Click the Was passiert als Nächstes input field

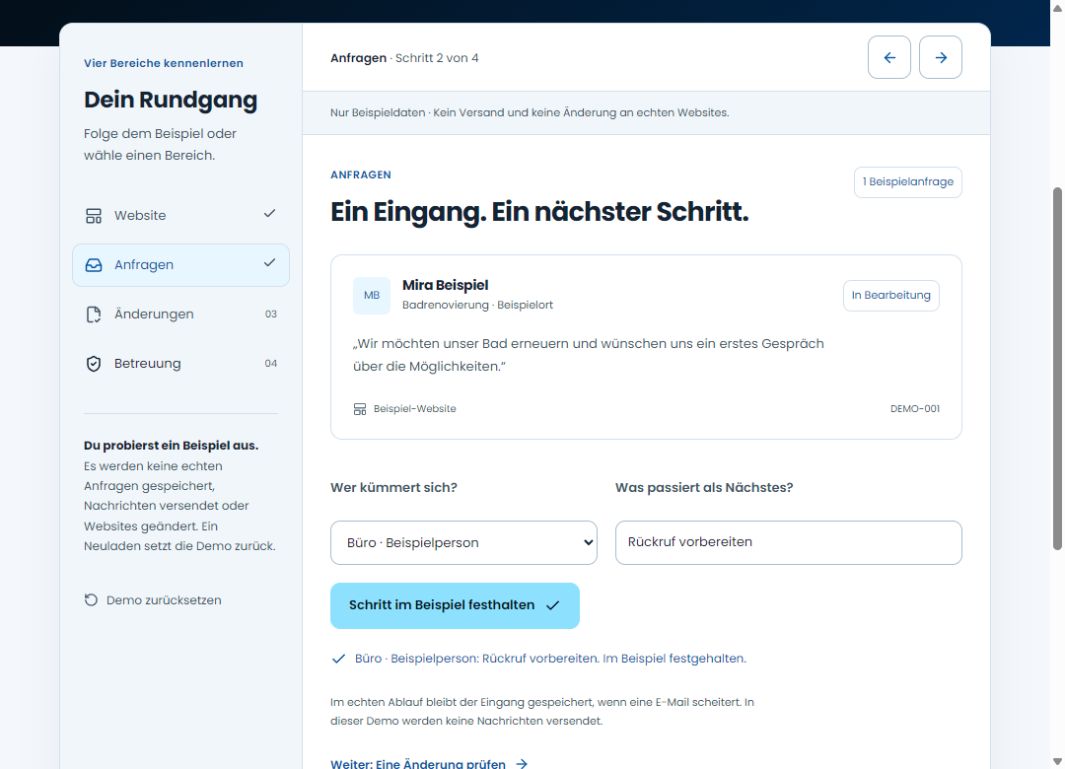pos(789,543)
